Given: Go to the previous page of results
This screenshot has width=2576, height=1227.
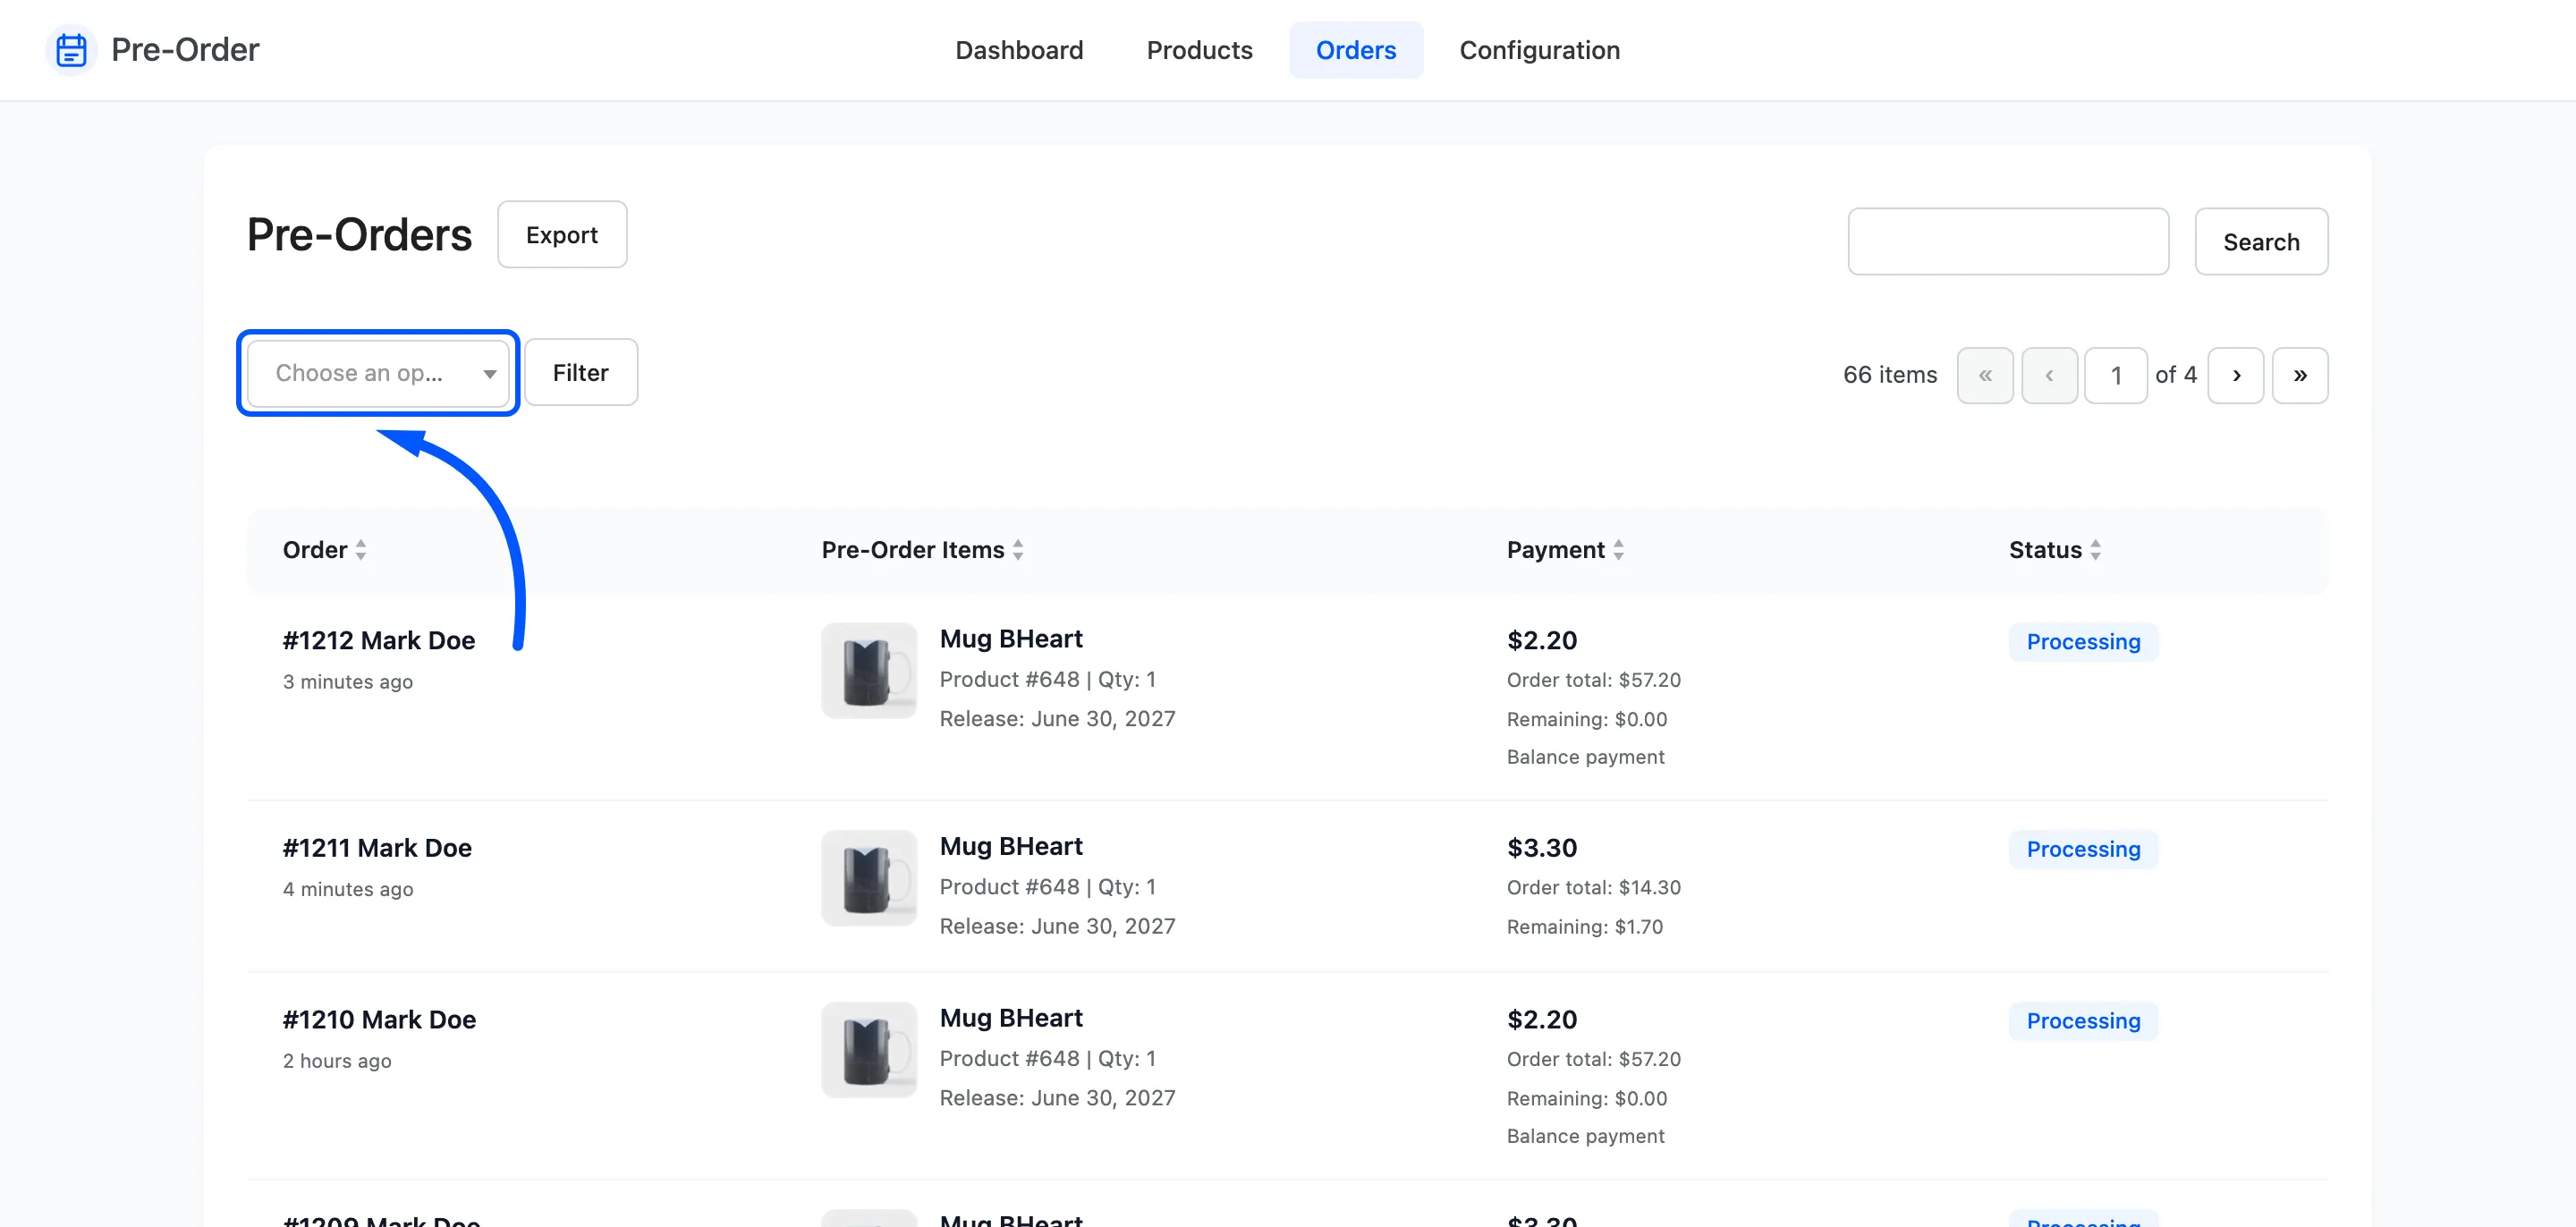Looking at the screenshot, I should (x=2049, y=376).
